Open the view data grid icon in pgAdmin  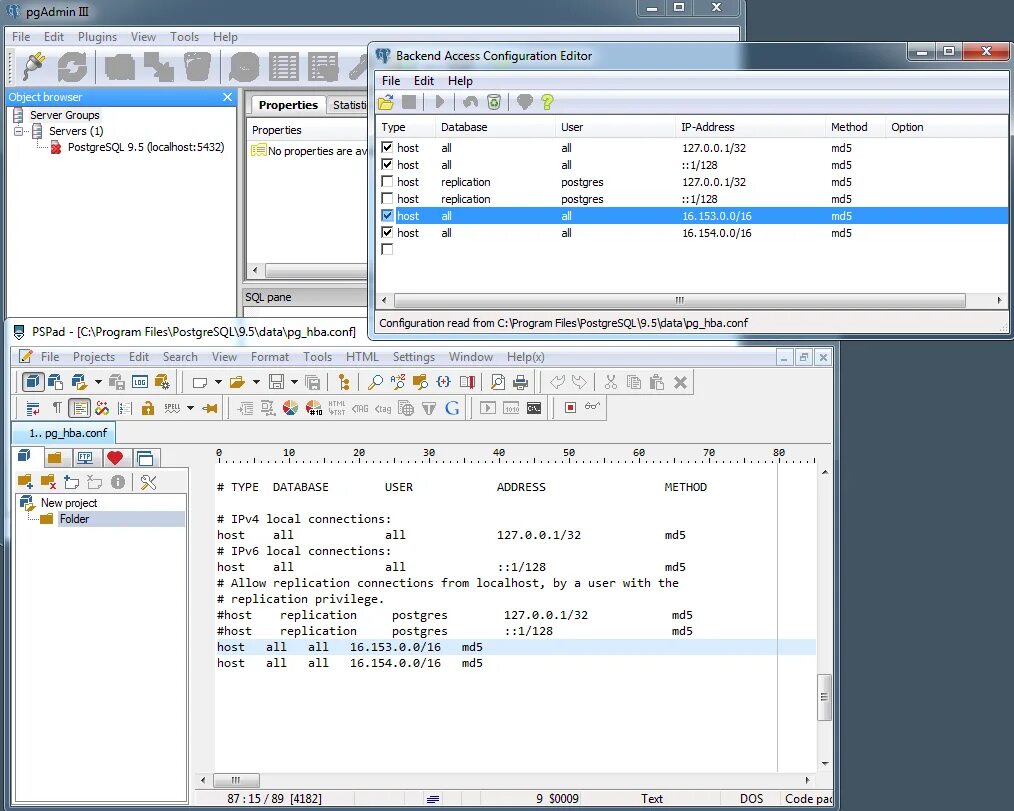point(283,67)
